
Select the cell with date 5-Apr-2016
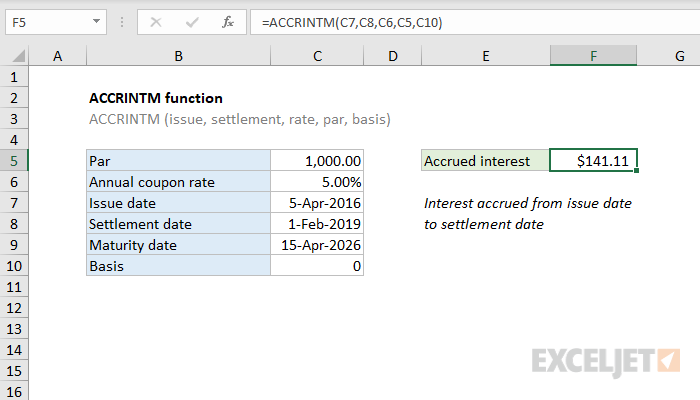tap(317, 203)
